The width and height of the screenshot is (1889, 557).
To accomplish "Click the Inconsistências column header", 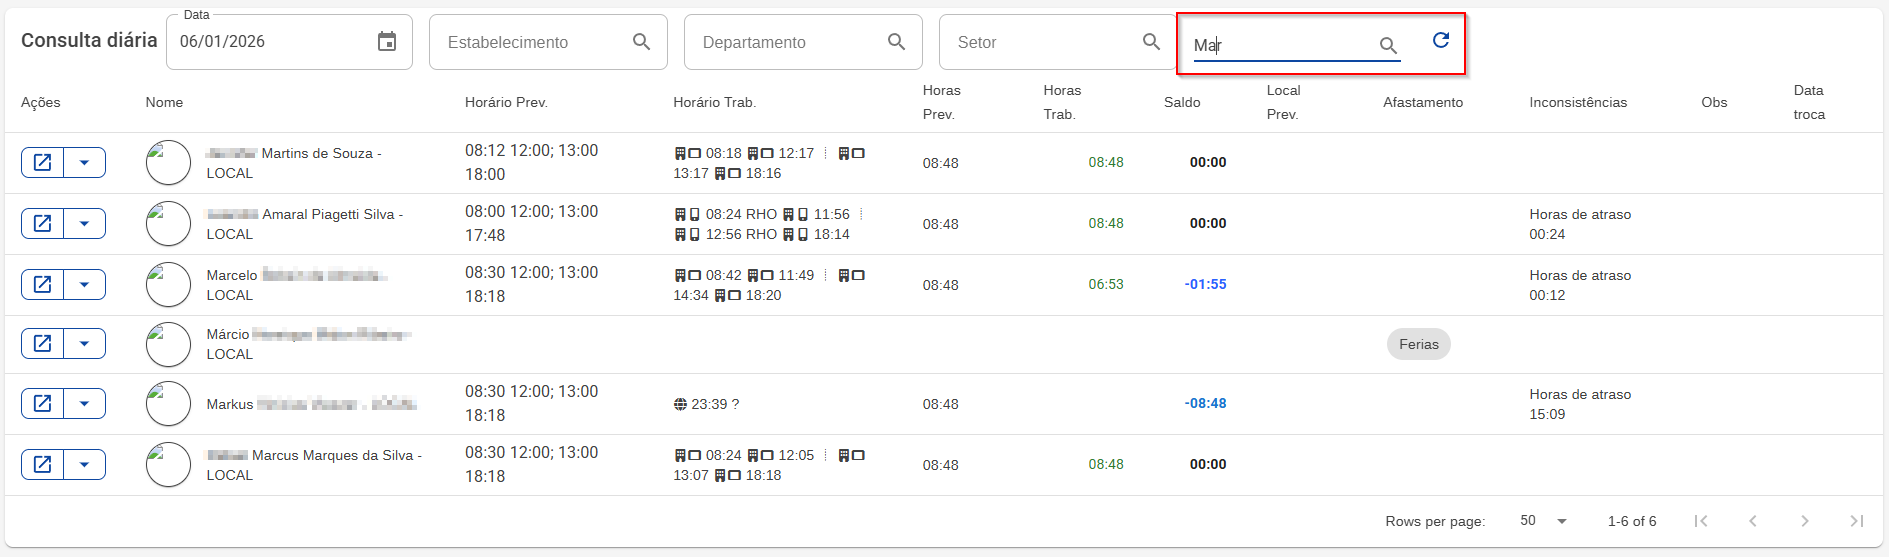I will pos(1578,102).
